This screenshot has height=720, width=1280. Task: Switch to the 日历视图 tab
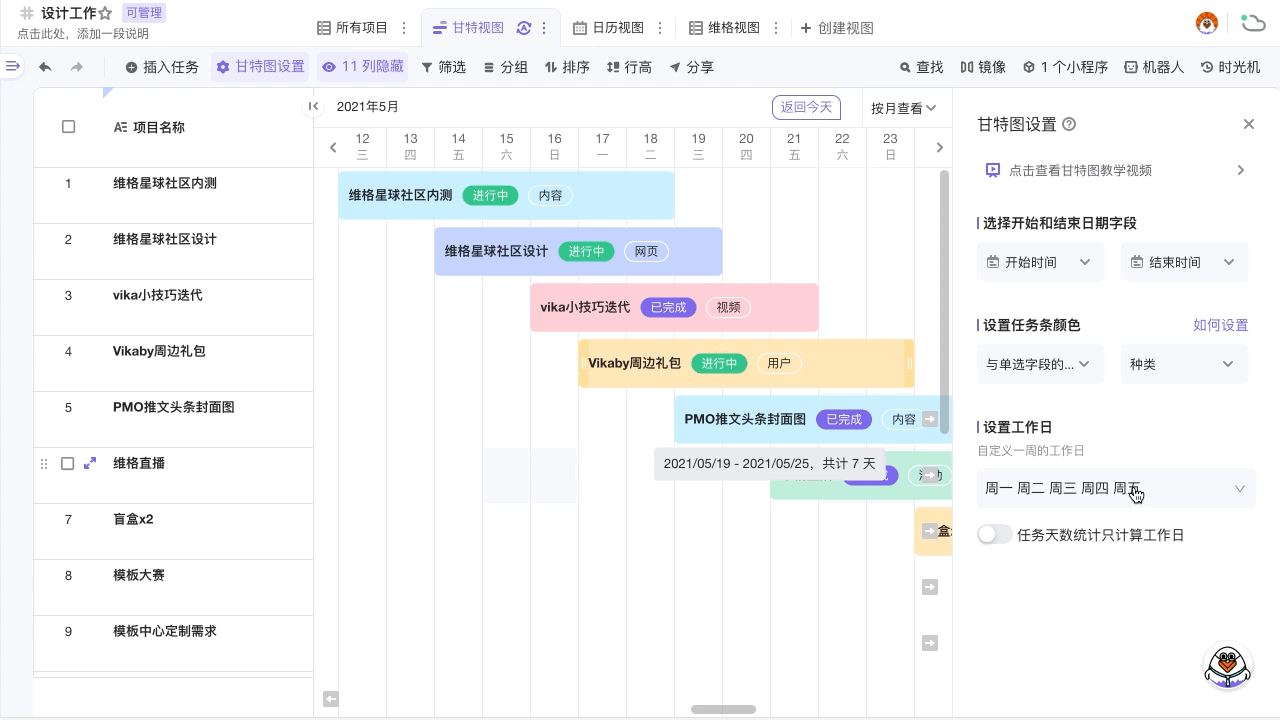[x=608, y=28]
